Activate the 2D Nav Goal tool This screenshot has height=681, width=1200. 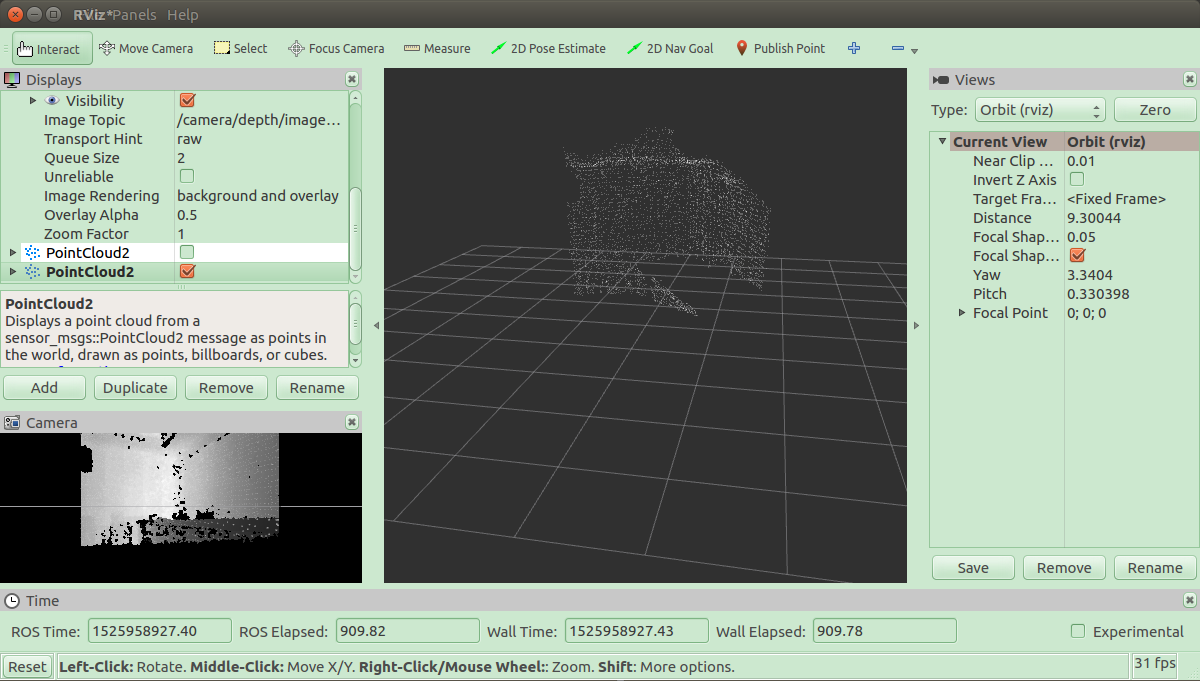coord(670,48)
